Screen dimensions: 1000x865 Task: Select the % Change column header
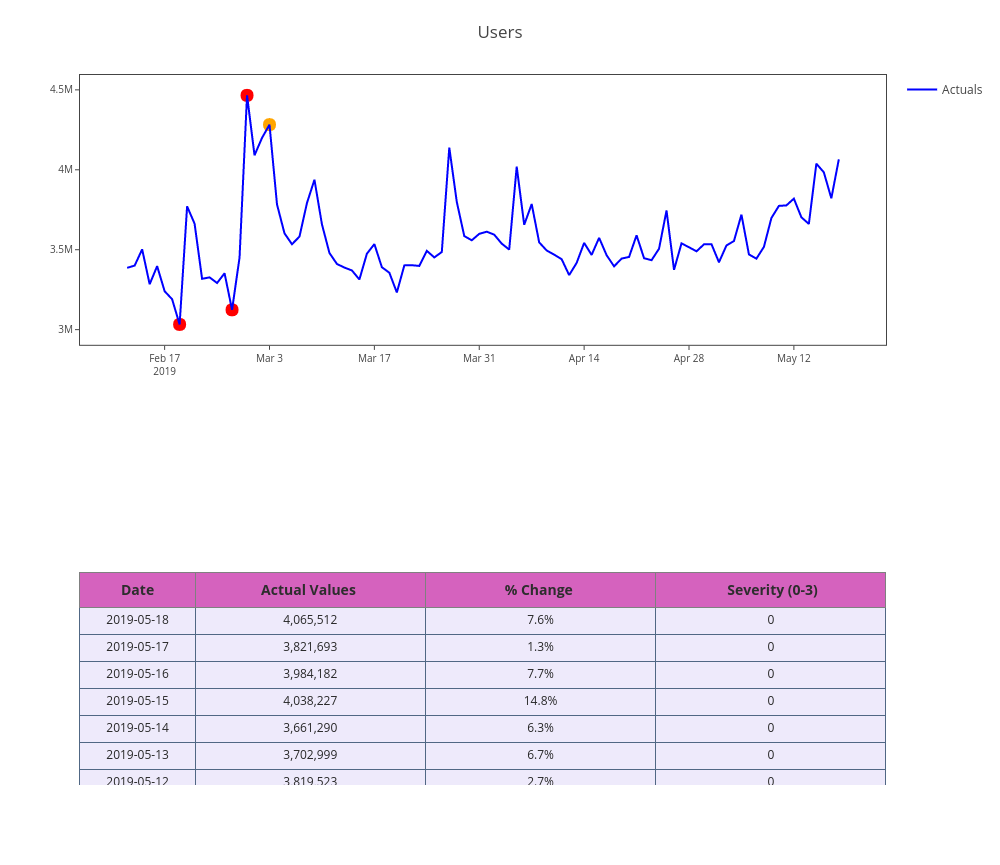pos(539,590)
